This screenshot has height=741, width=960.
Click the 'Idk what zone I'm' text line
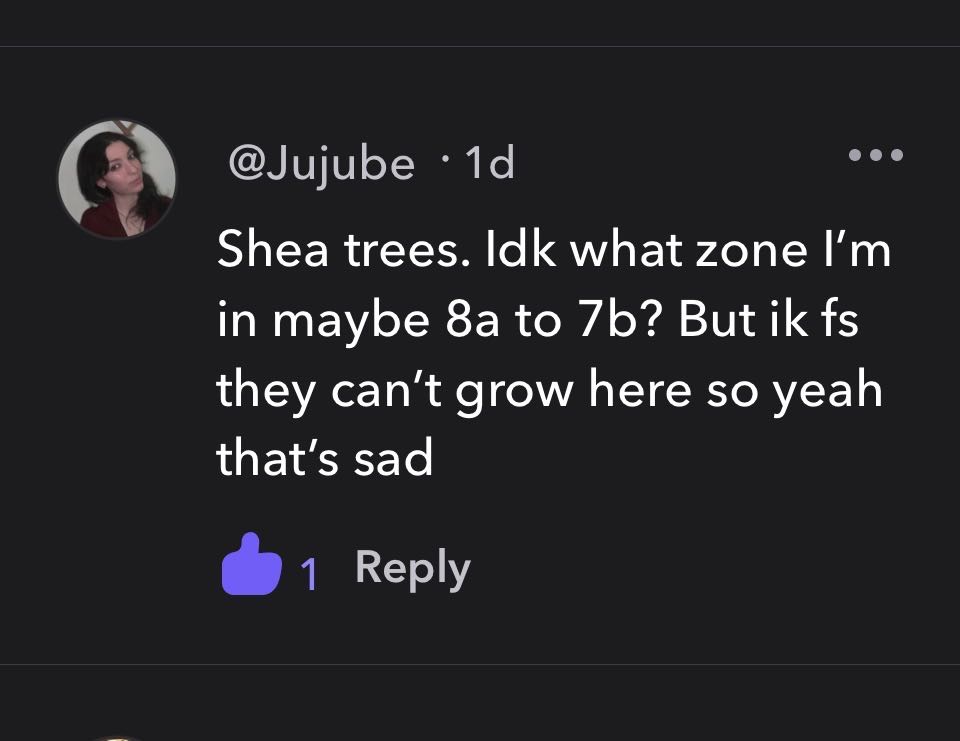point(688,249)
